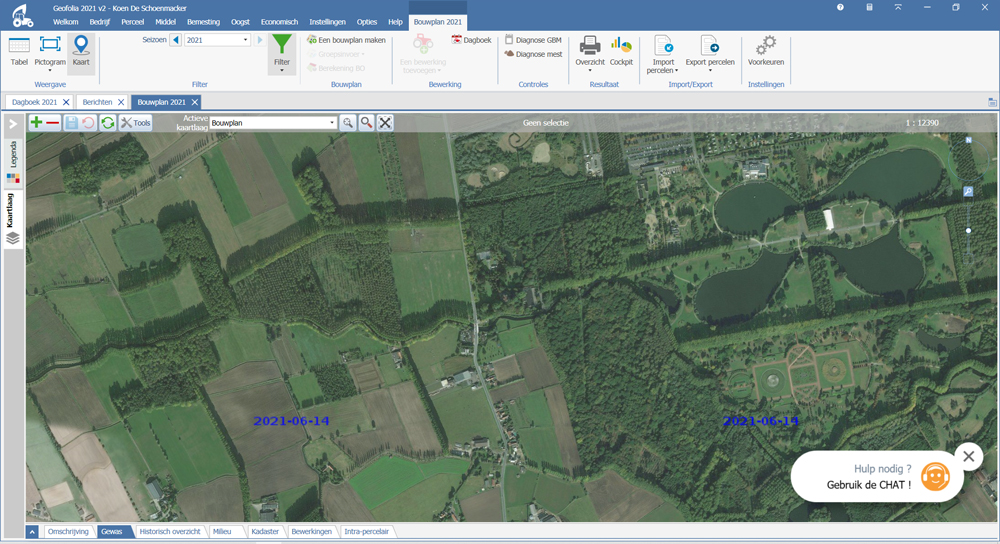This screenshot has width=1000, height=544.
Task: Open the Bemesting menu
Action: coord(203,22)
